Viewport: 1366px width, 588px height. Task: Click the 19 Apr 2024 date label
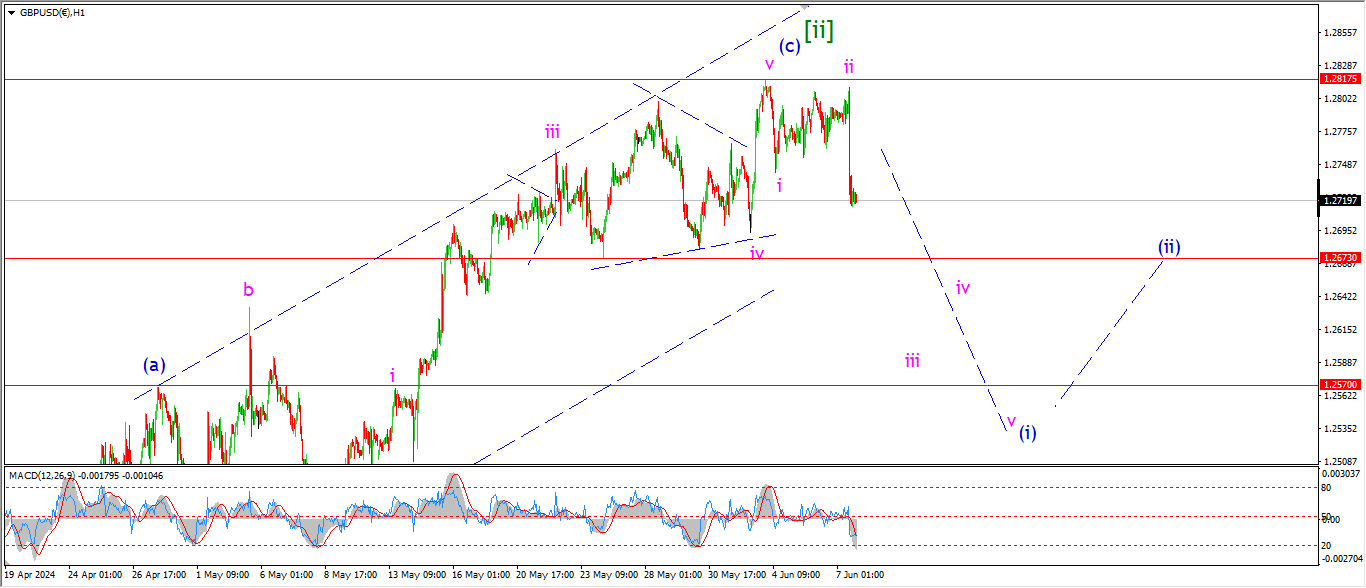coord(30,575)
